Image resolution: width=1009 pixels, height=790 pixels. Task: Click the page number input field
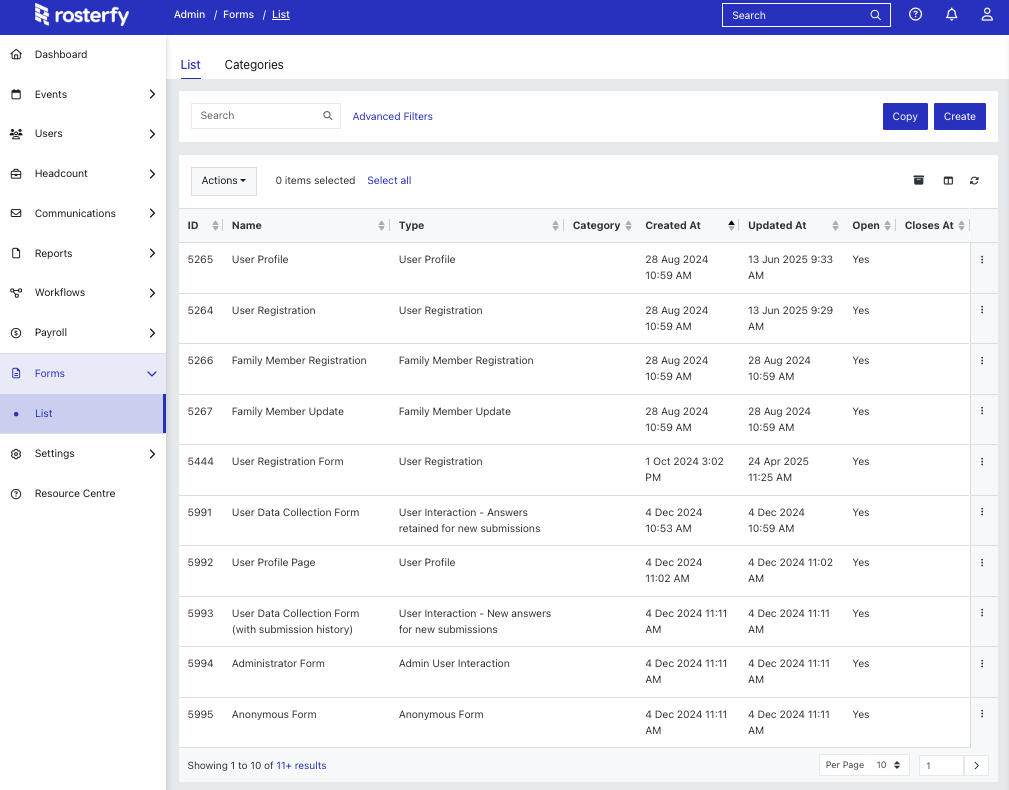tap(941, 765)
